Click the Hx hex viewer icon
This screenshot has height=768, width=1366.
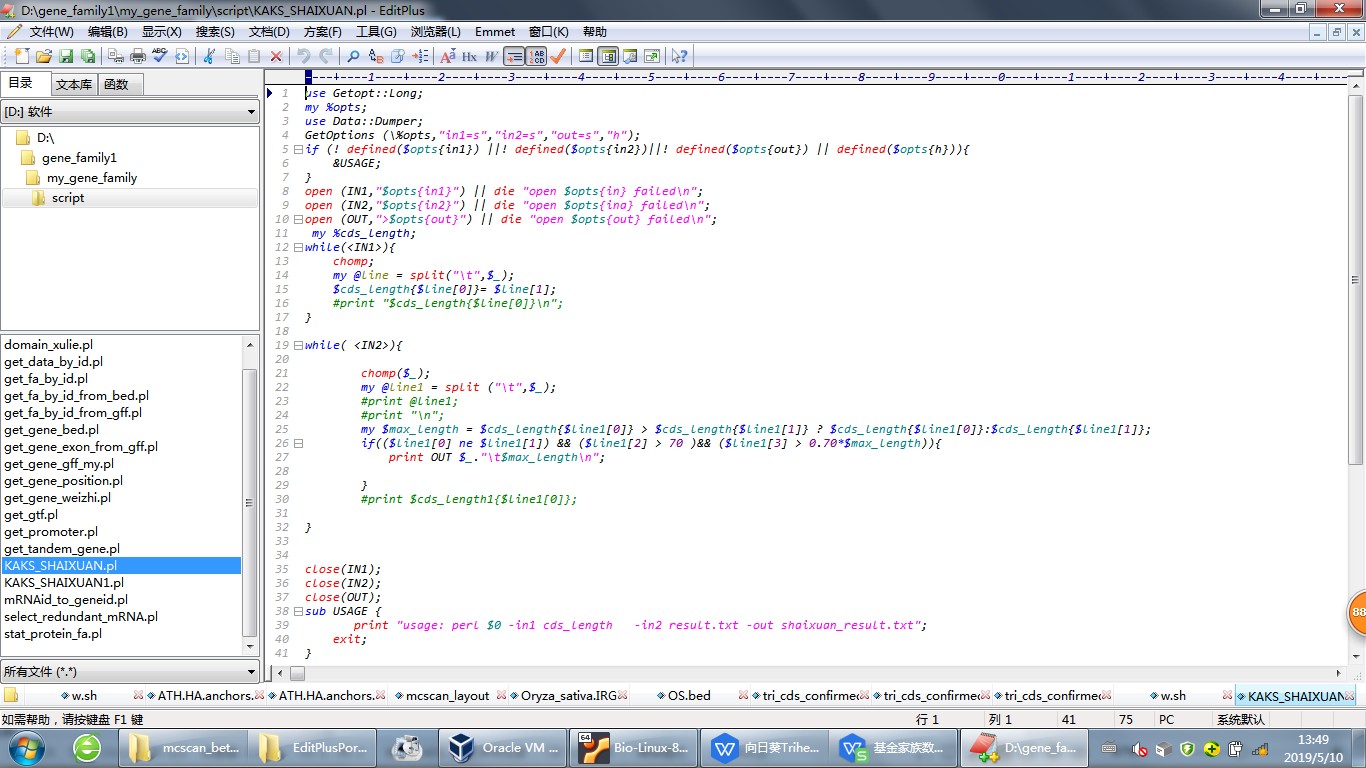[x=469, y=56]
